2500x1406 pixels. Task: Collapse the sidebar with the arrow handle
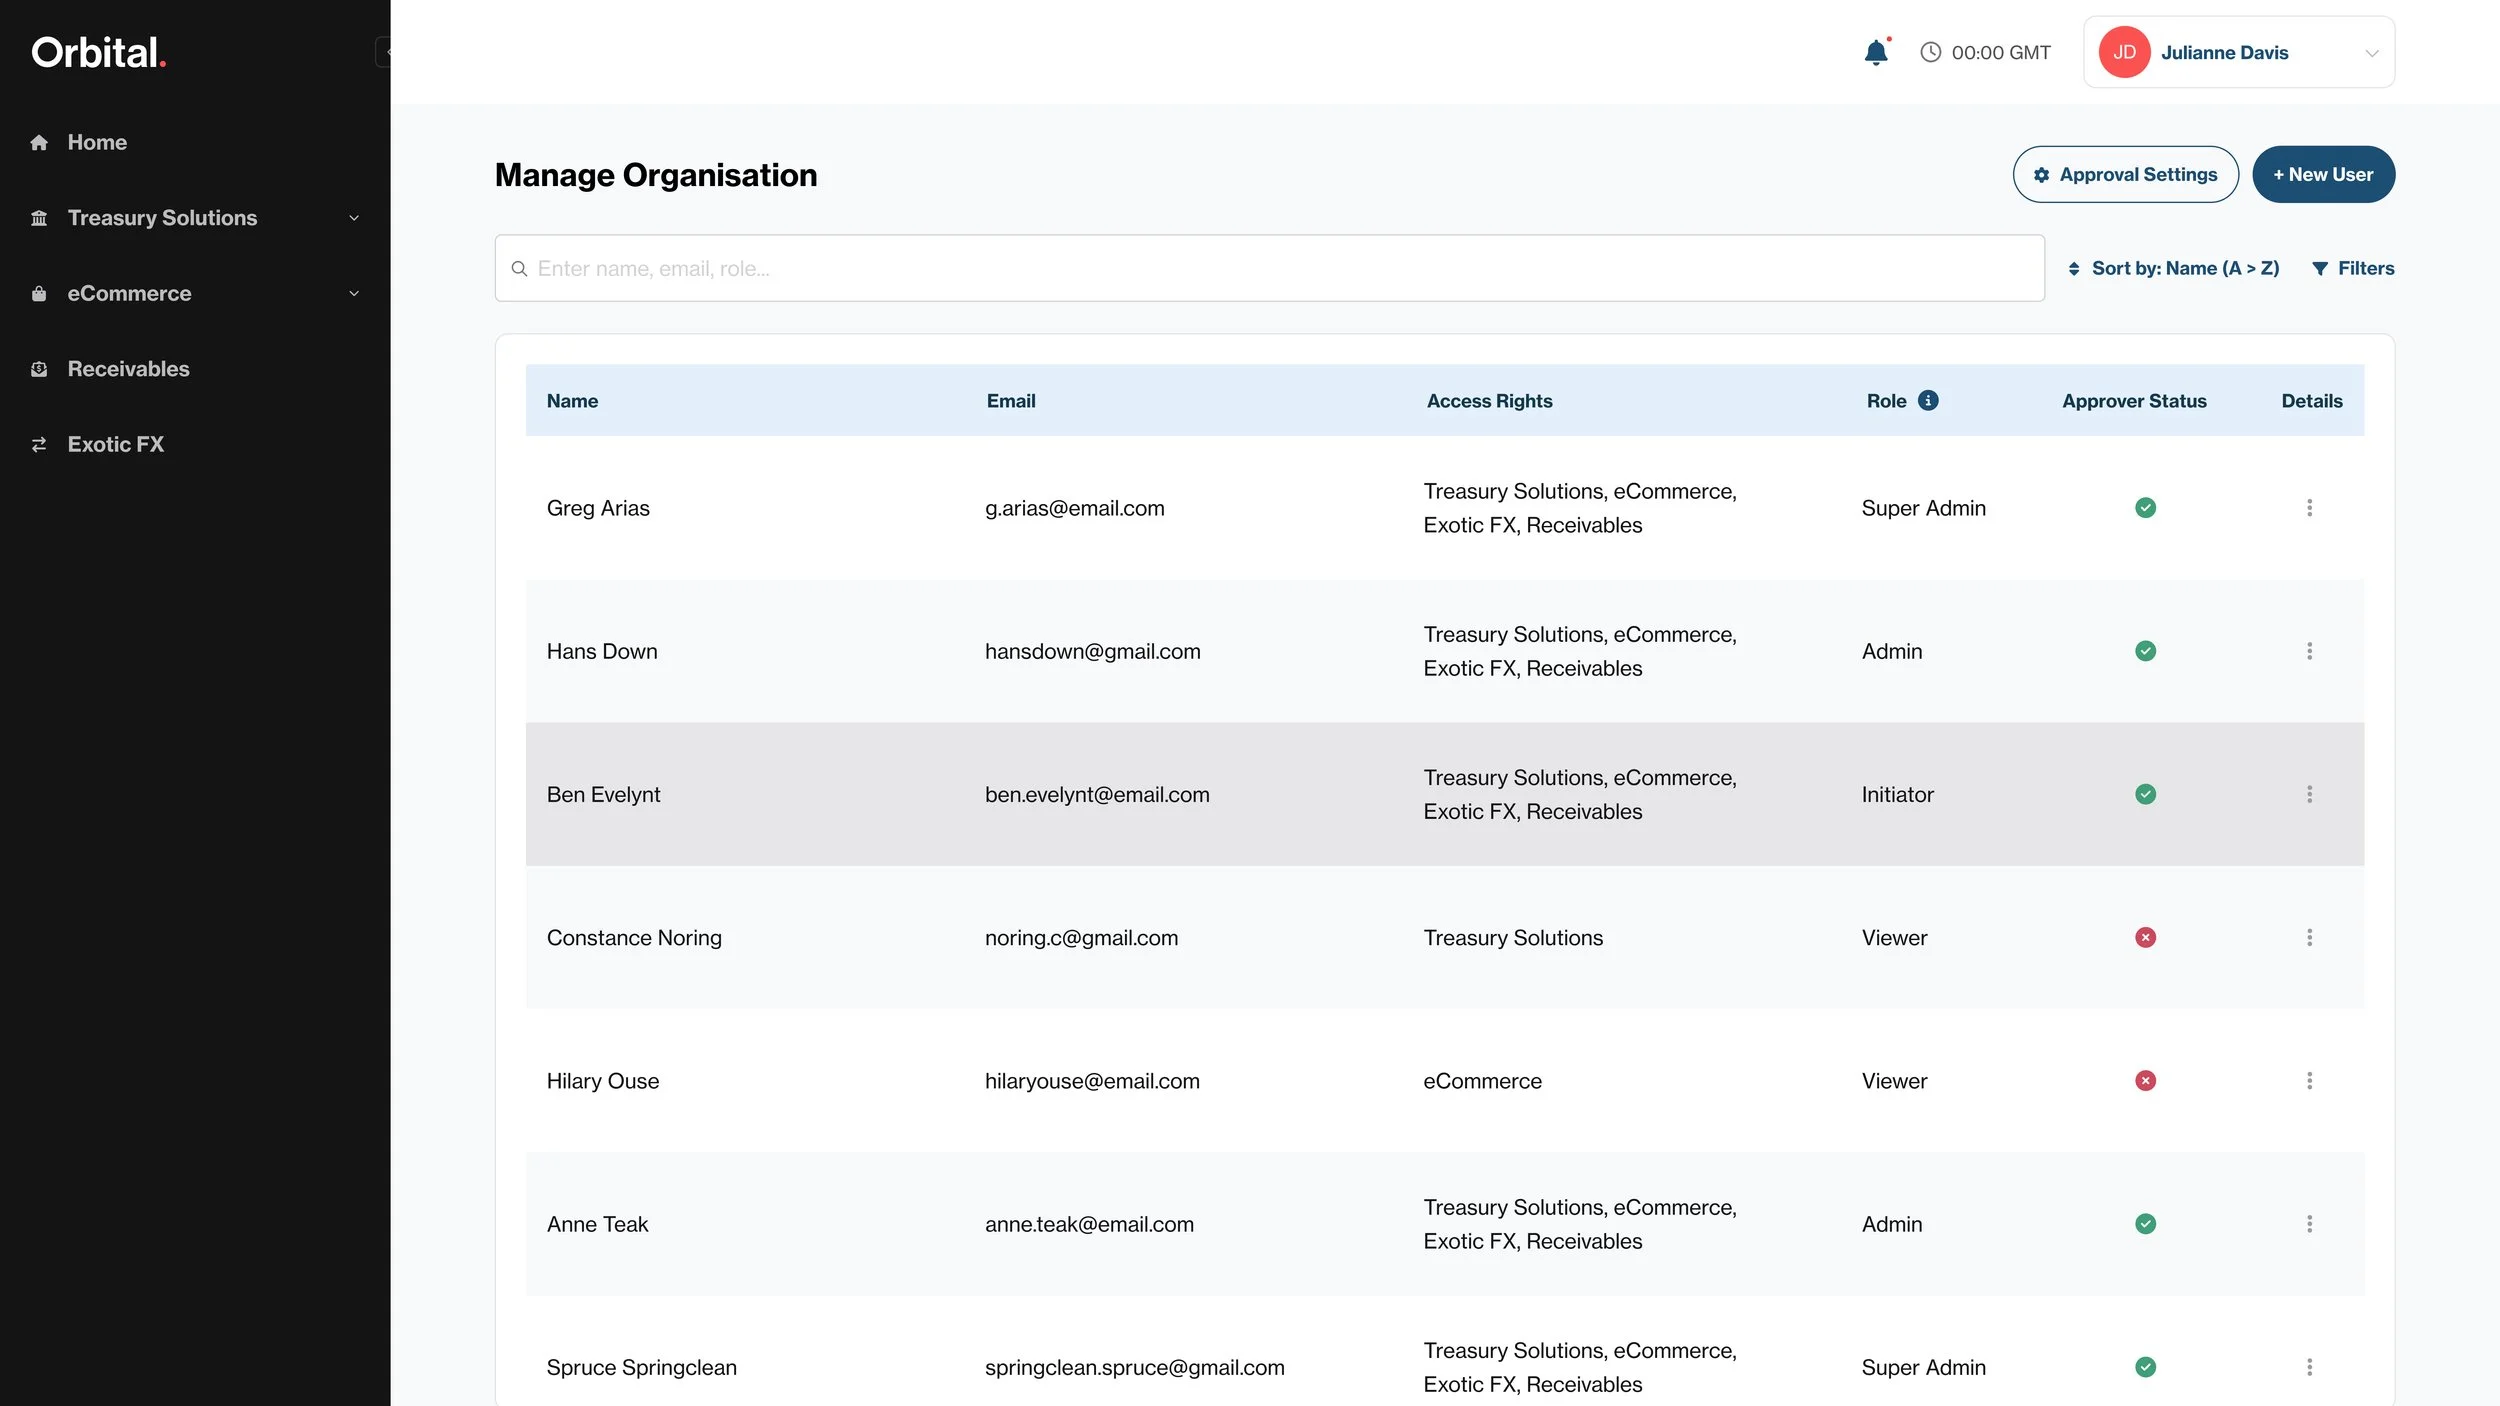pos(384,52)
